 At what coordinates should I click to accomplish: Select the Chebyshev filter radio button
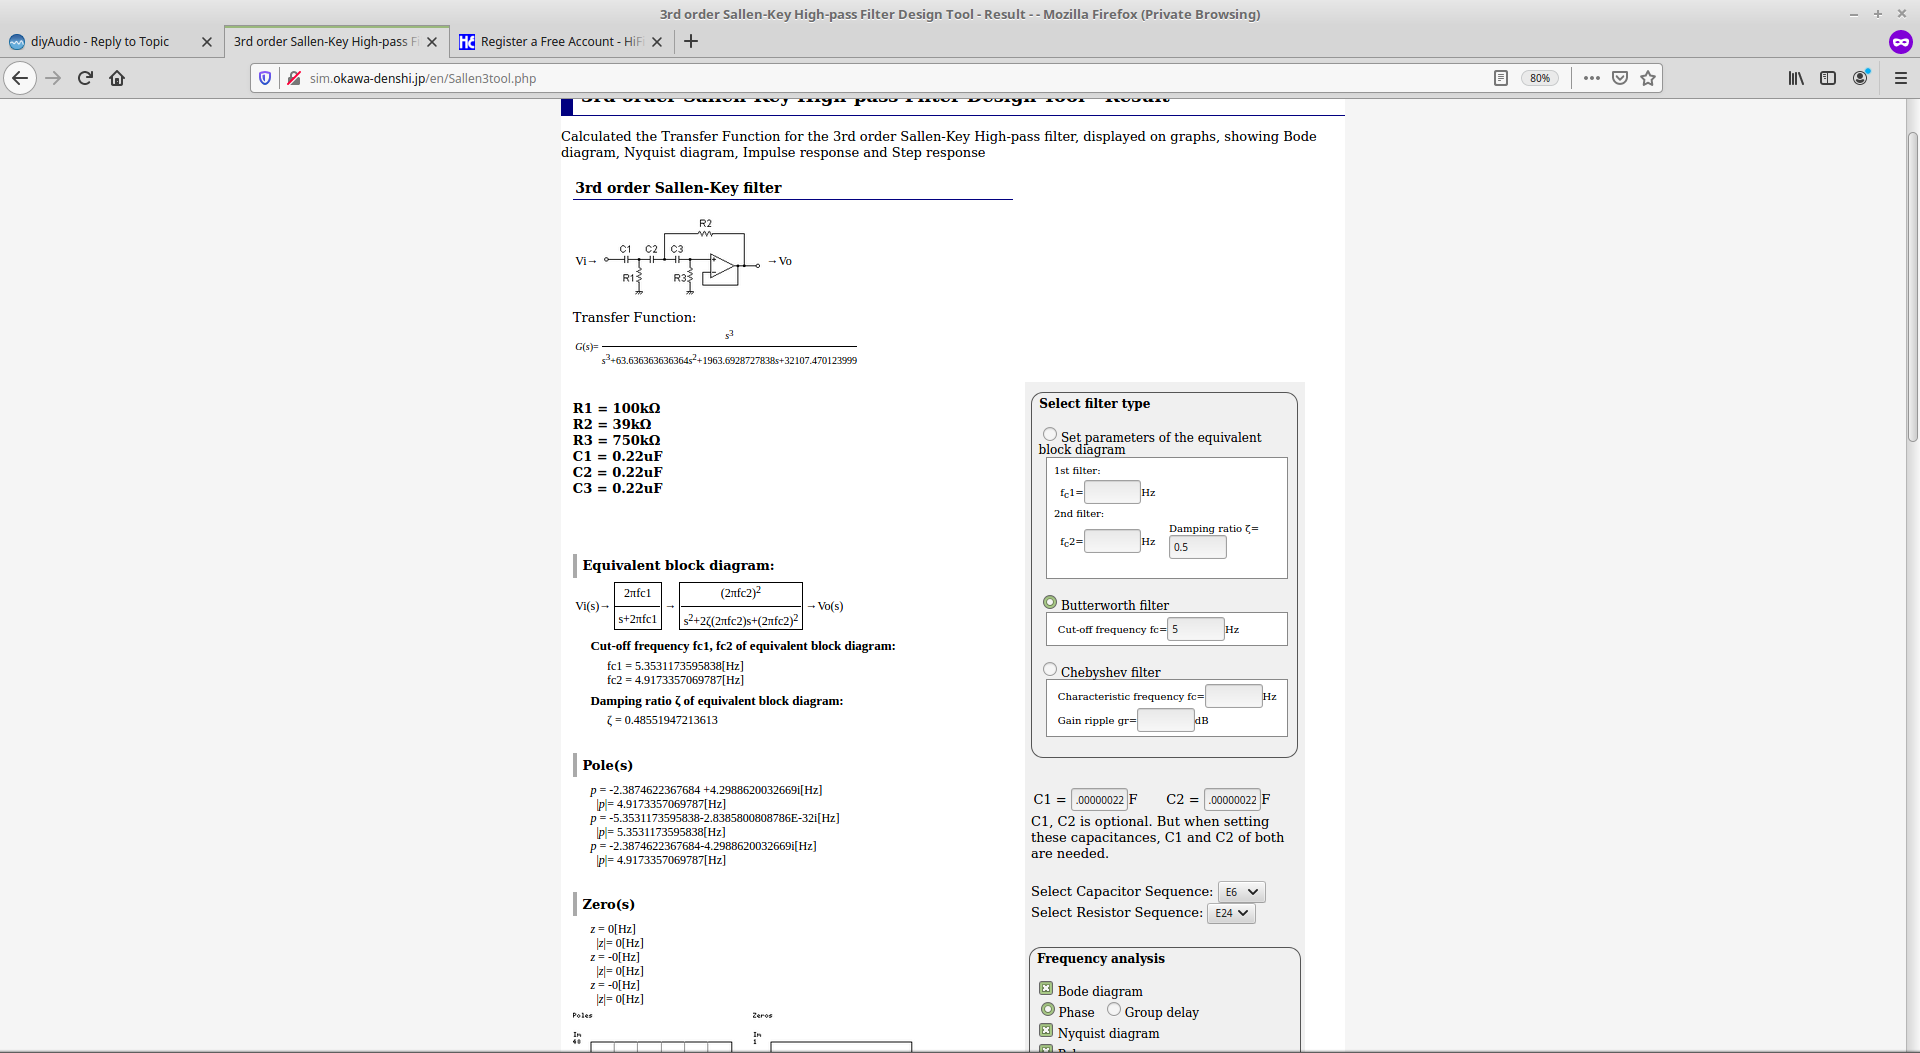click(1050, 670)
